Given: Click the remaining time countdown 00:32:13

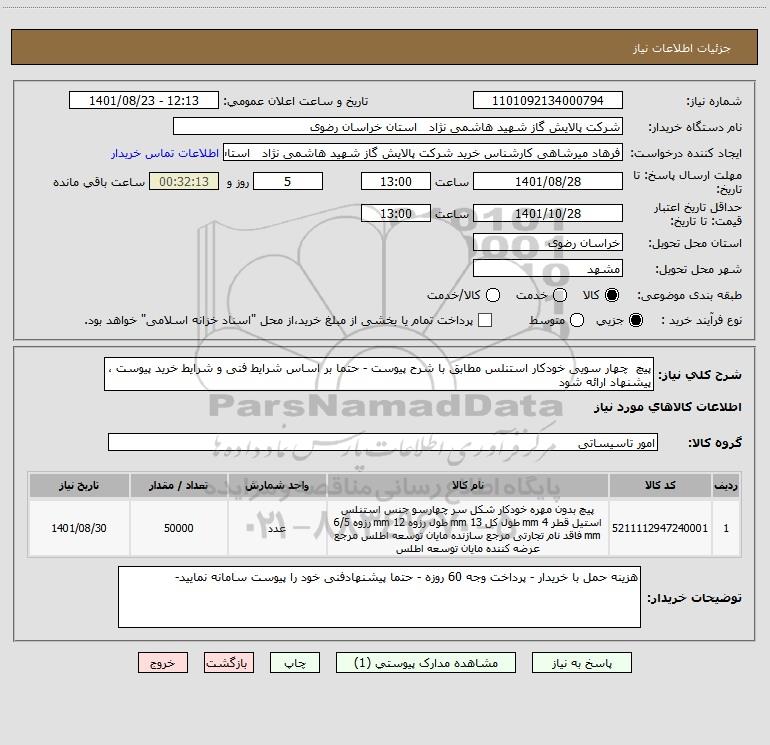Looking at the screenshot, I should [184, 181].
